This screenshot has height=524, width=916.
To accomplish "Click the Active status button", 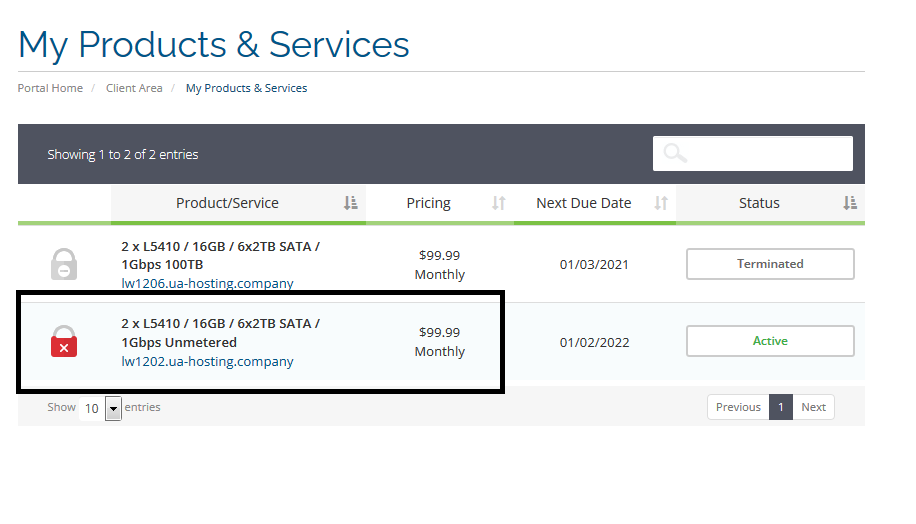I will pos(770,341).
